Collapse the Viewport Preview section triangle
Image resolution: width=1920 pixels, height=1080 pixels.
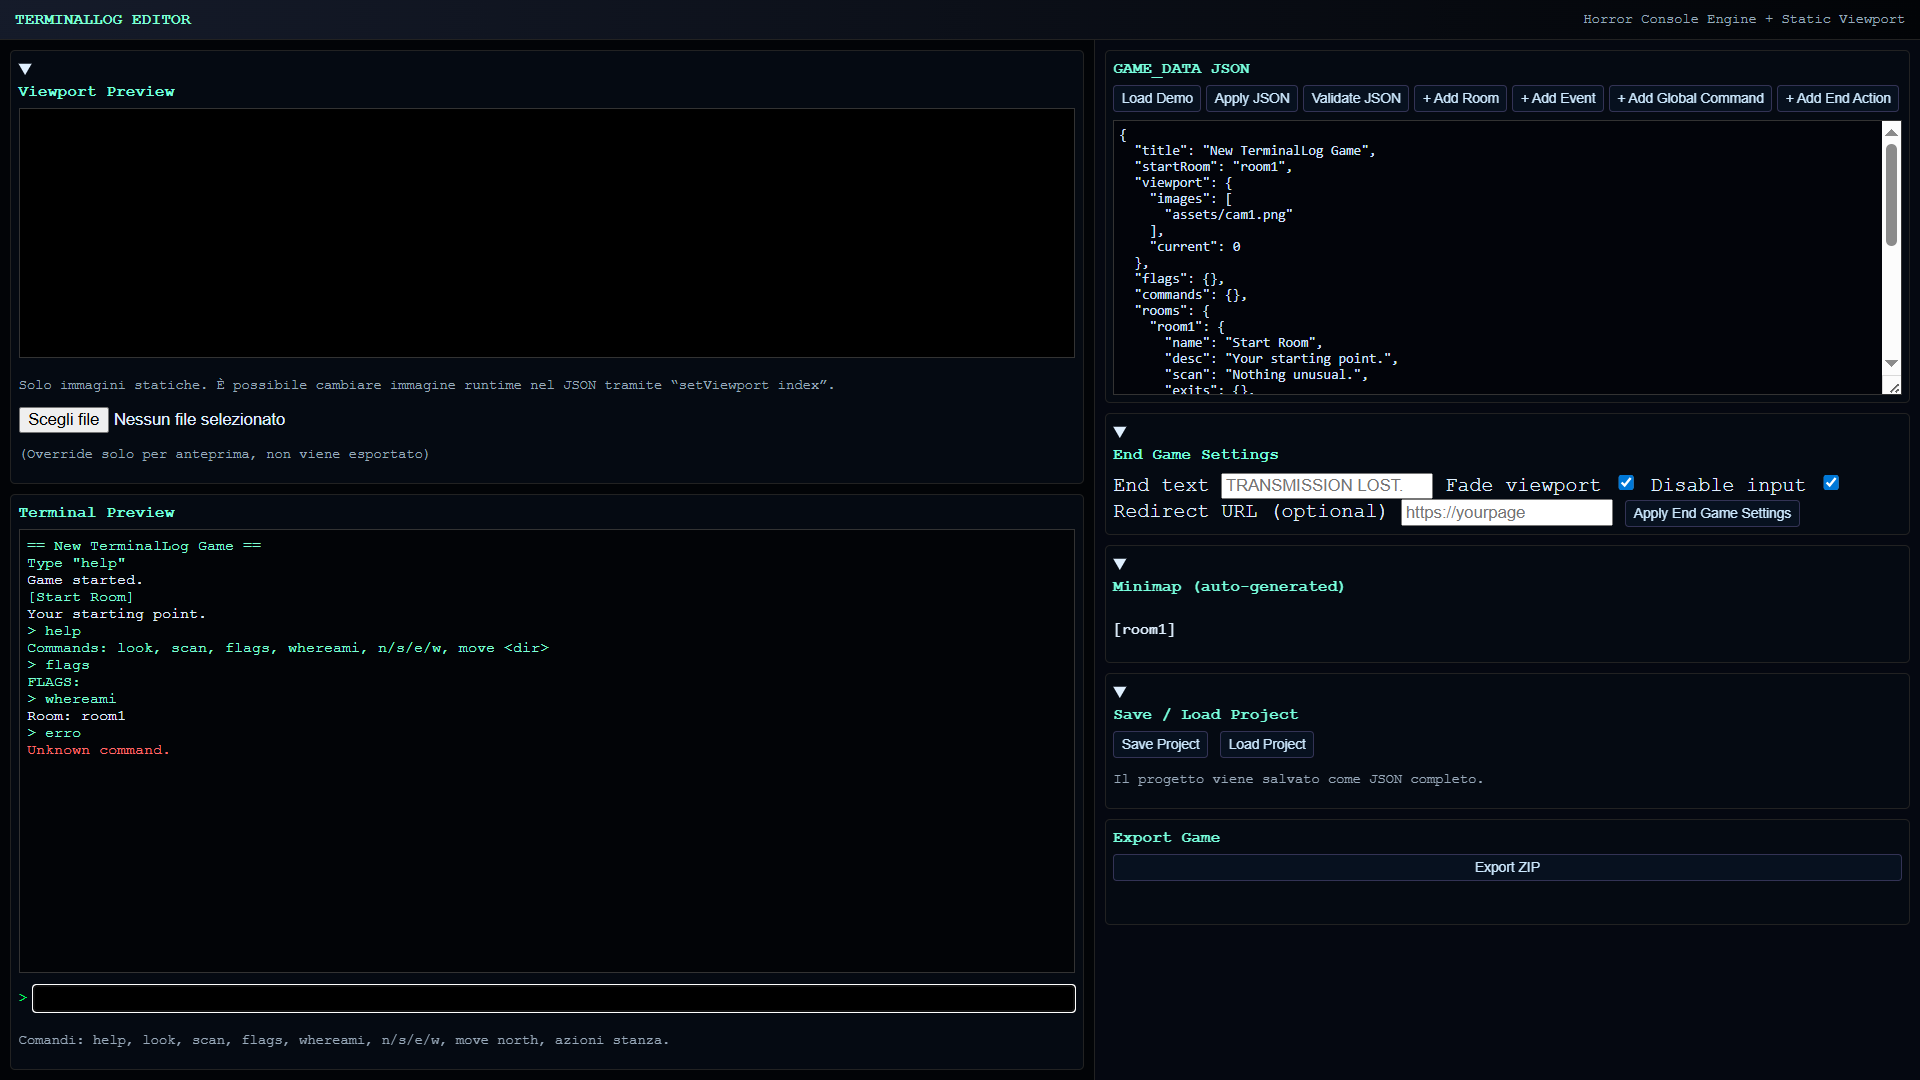[25, 69]
